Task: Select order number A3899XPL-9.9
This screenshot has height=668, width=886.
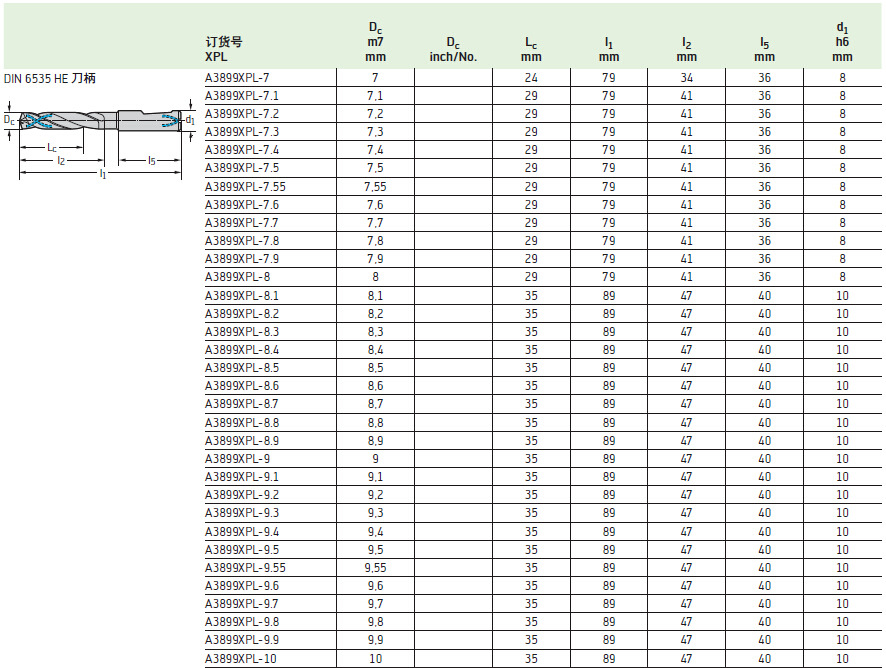Action: (241, 640)
